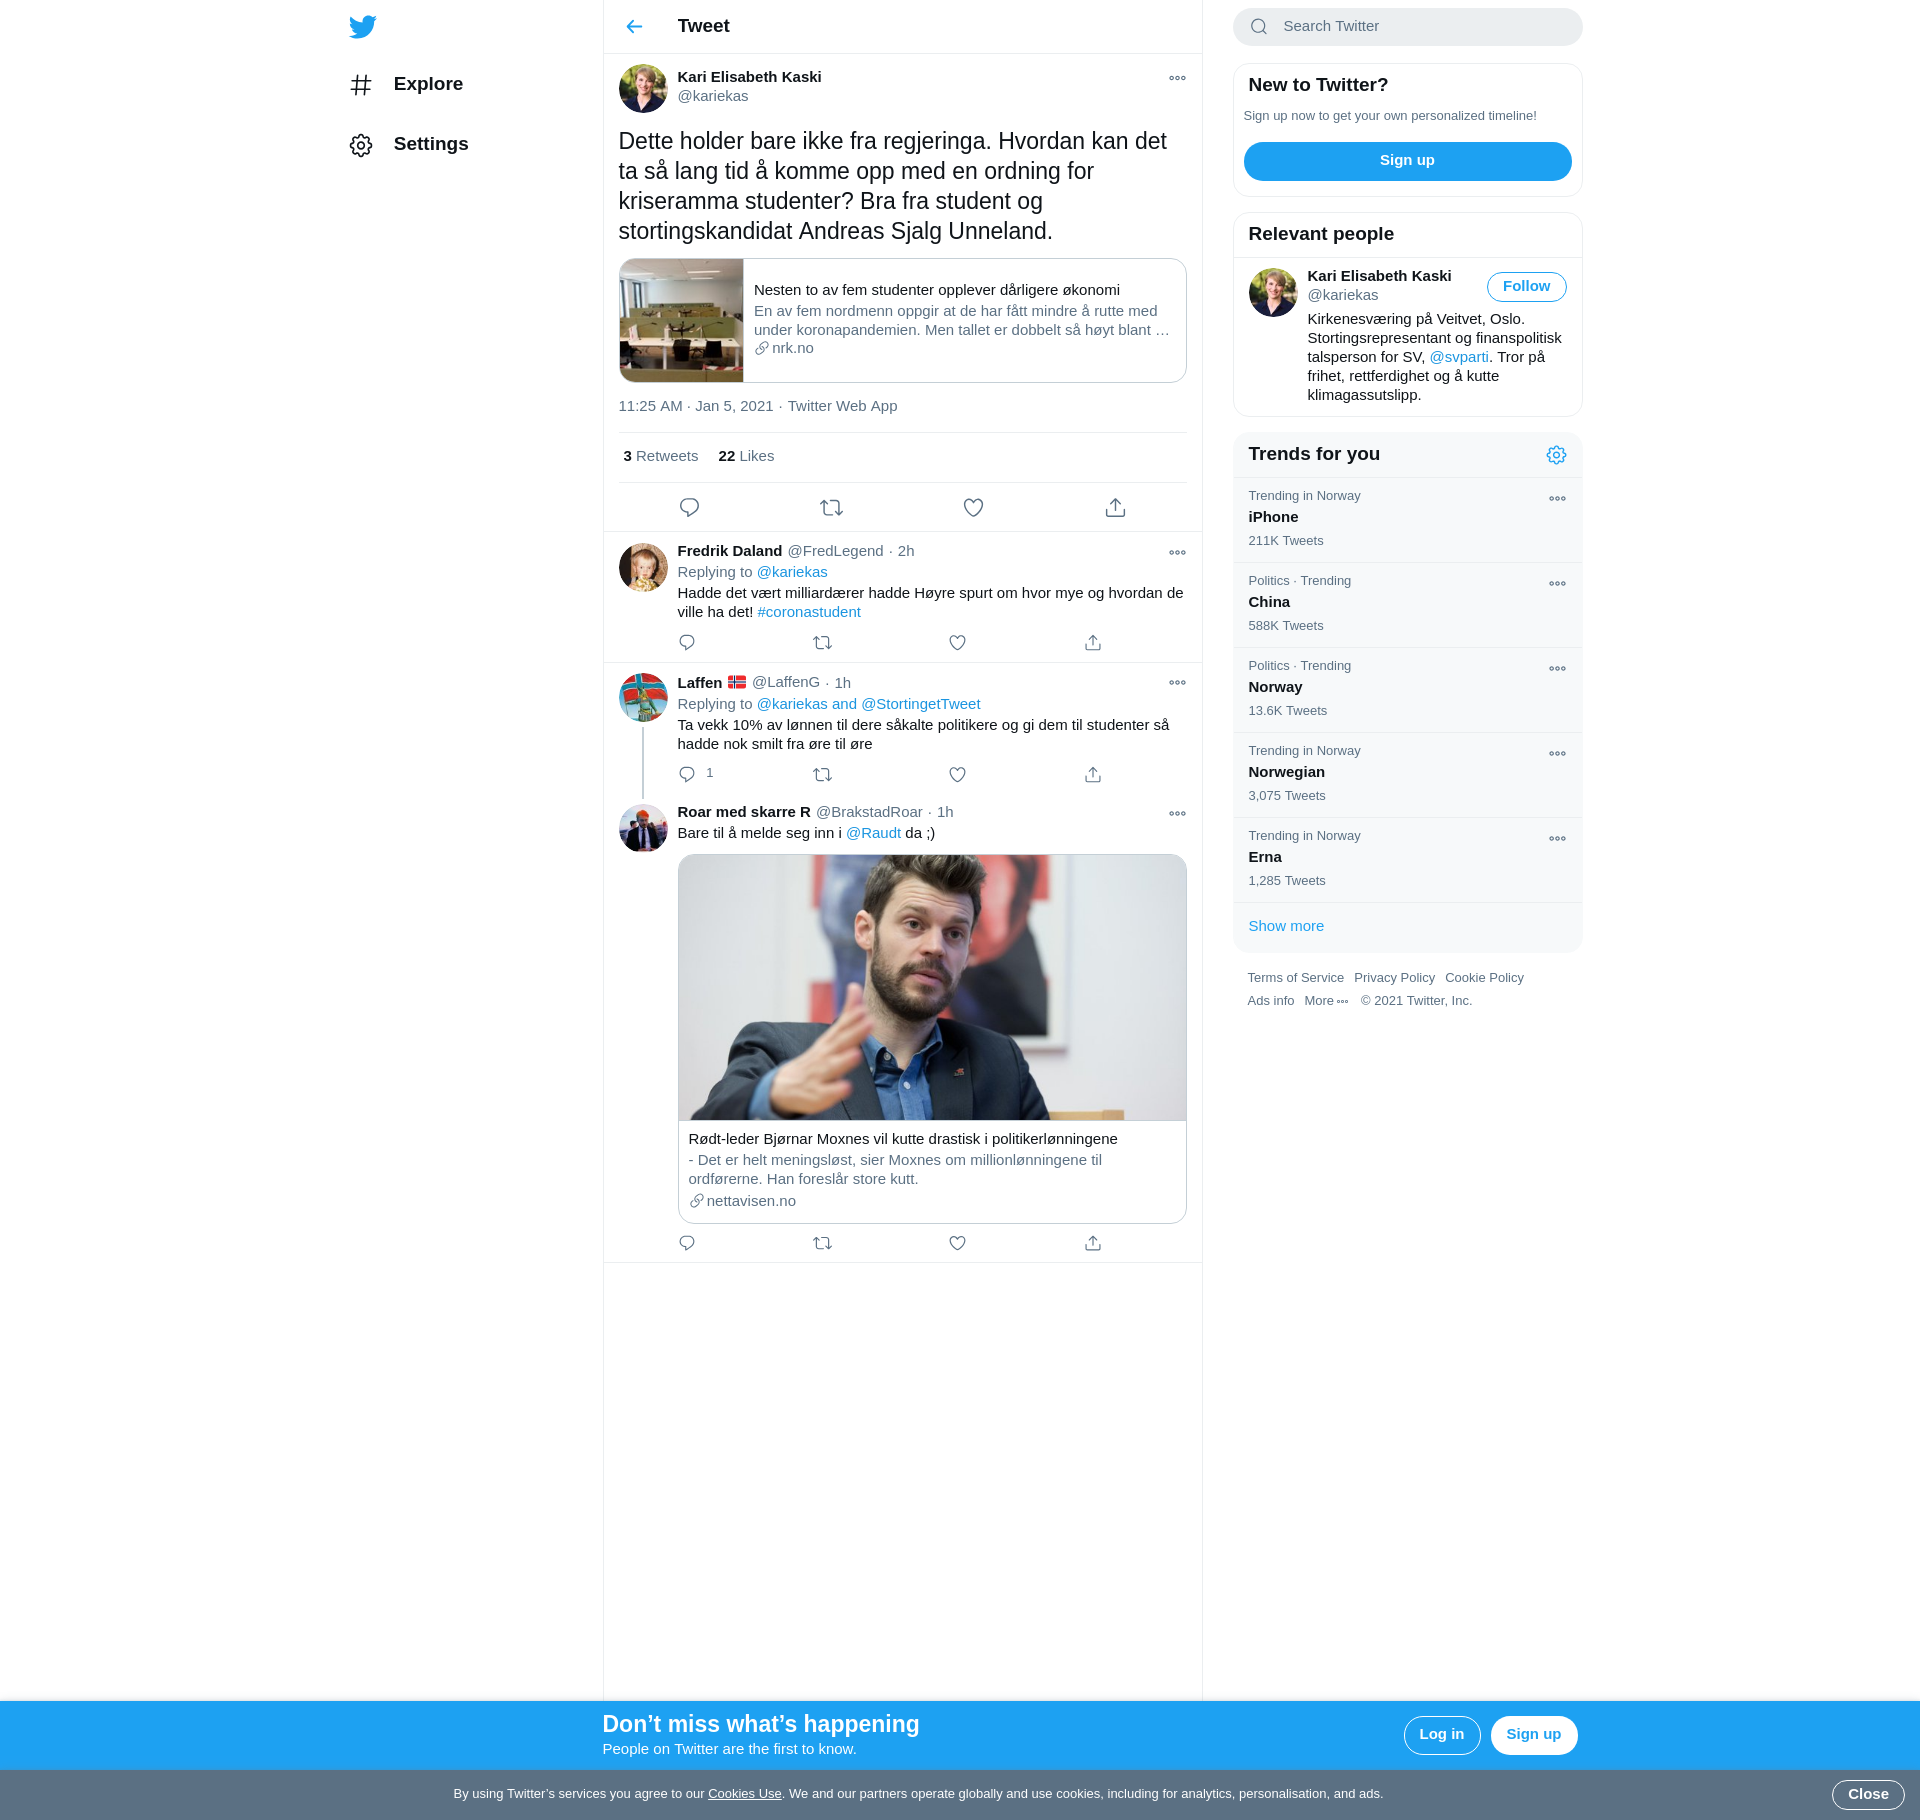Retweet the main tweet by Kari Kaski
This screenshot has height=1820, width=1920.
tap(831, 508)
